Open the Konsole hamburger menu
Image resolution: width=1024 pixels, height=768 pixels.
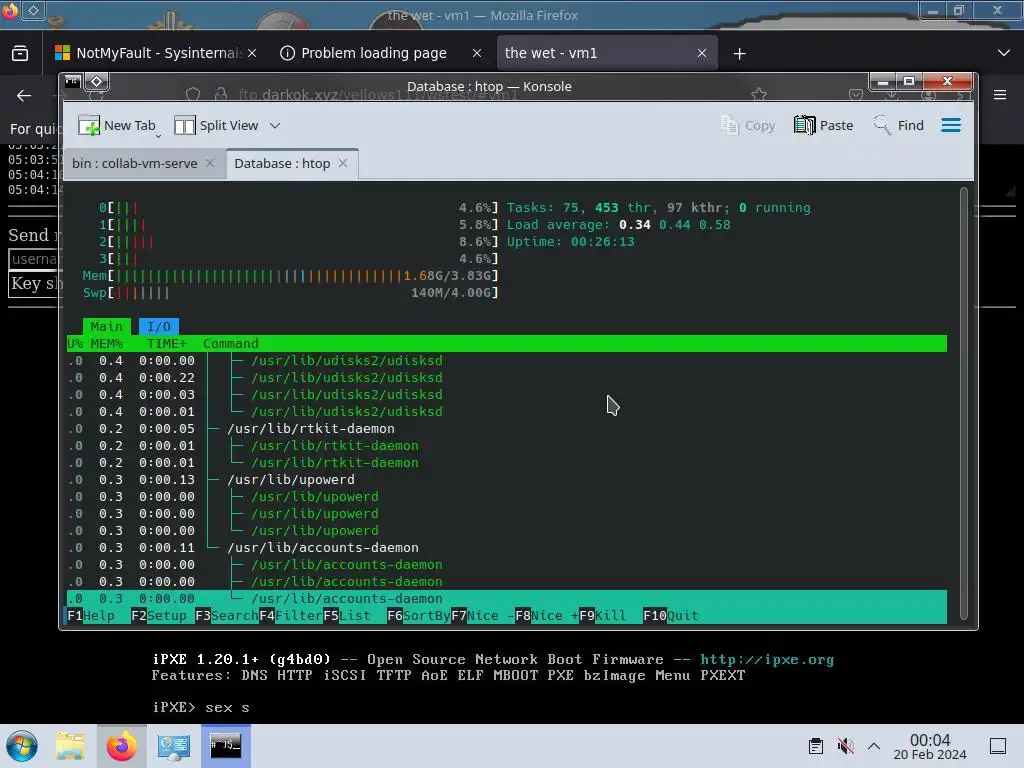(x=951, y=125)
